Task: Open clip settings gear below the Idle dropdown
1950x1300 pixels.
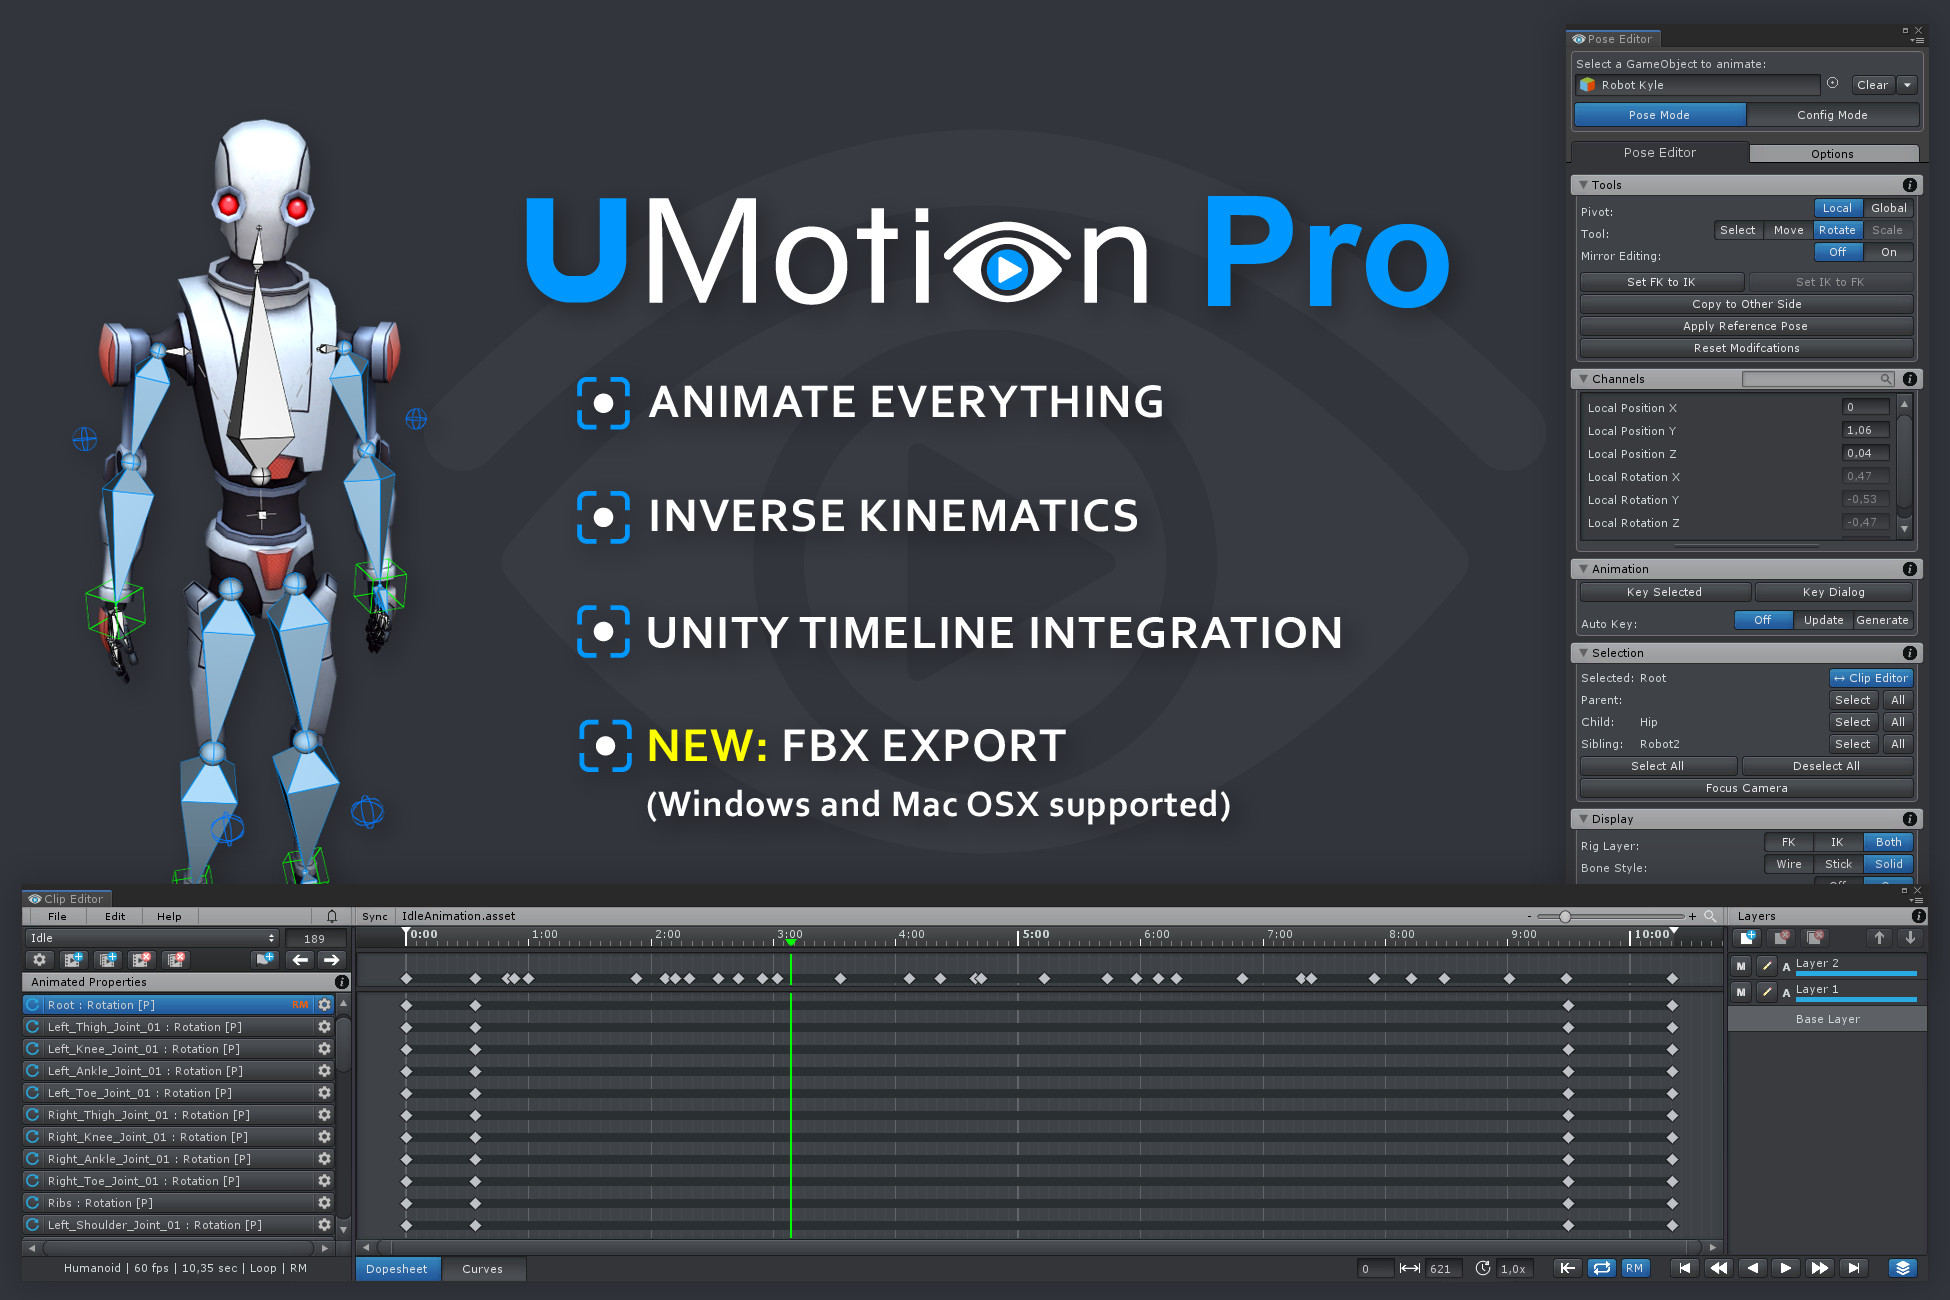Action: point(40,960)
